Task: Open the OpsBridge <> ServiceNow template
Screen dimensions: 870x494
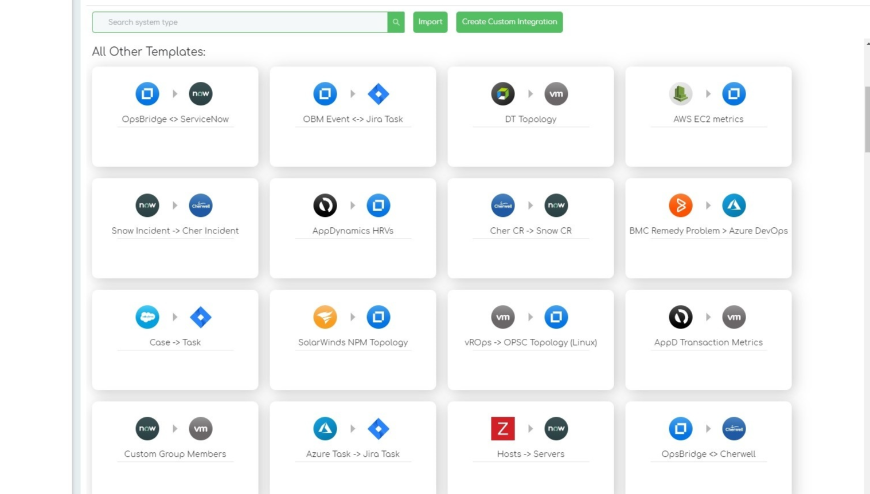Action: pyautogui.click(x=175, y=119)
